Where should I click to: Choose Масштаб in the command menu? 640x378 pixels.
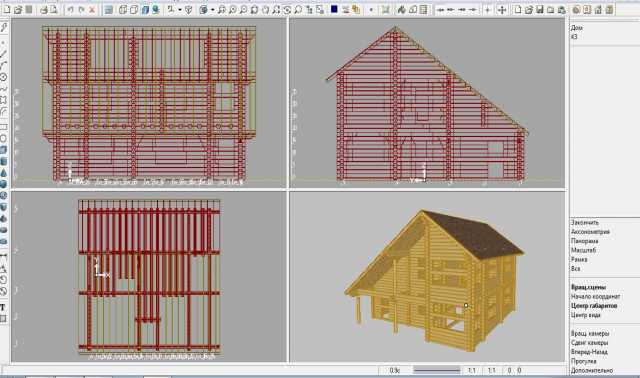pyautogui.click(x=583, y=250)
